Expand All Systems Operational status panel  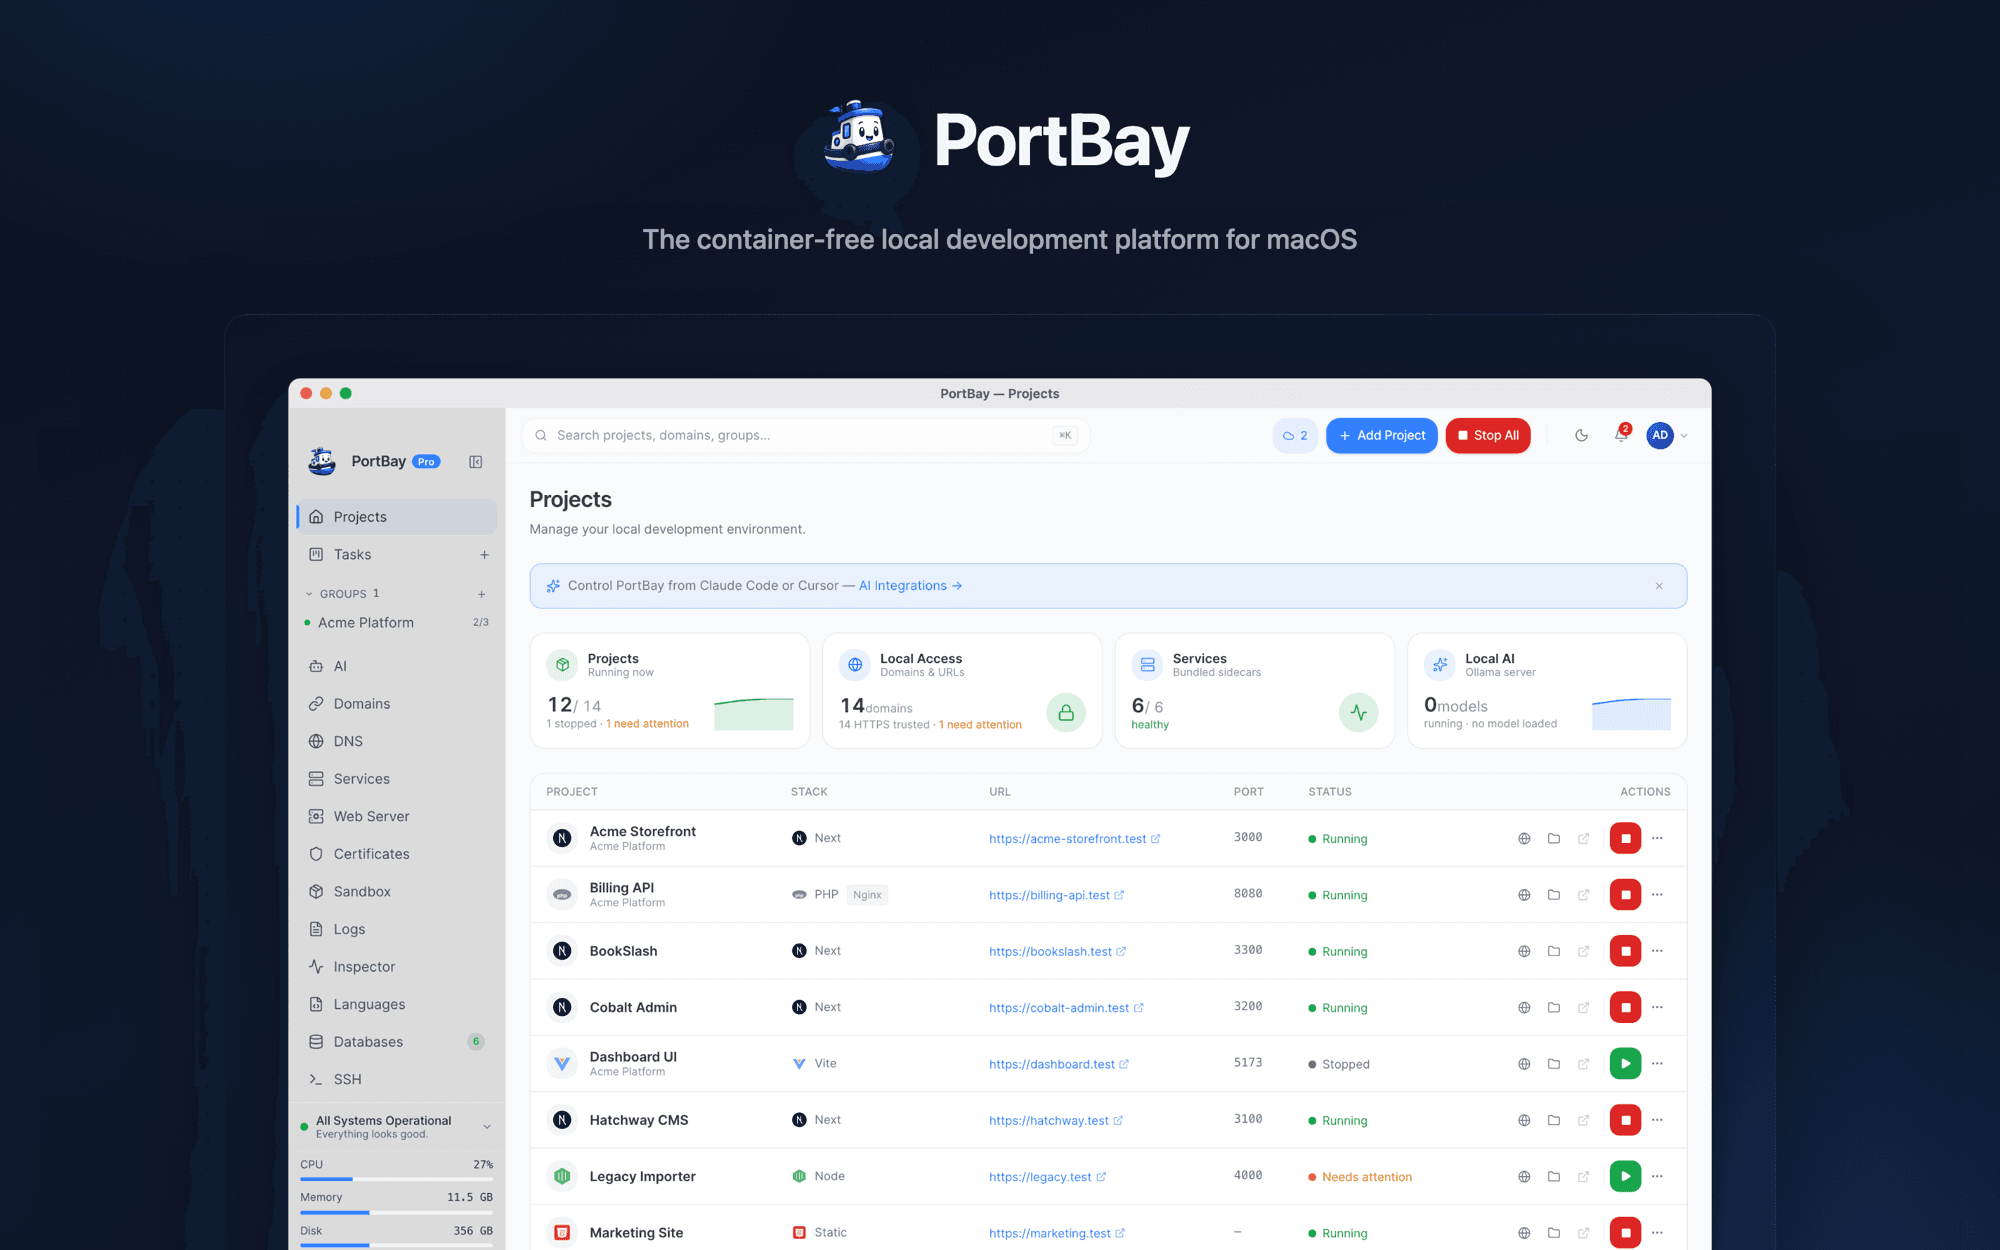click(x=487, y=1127)
